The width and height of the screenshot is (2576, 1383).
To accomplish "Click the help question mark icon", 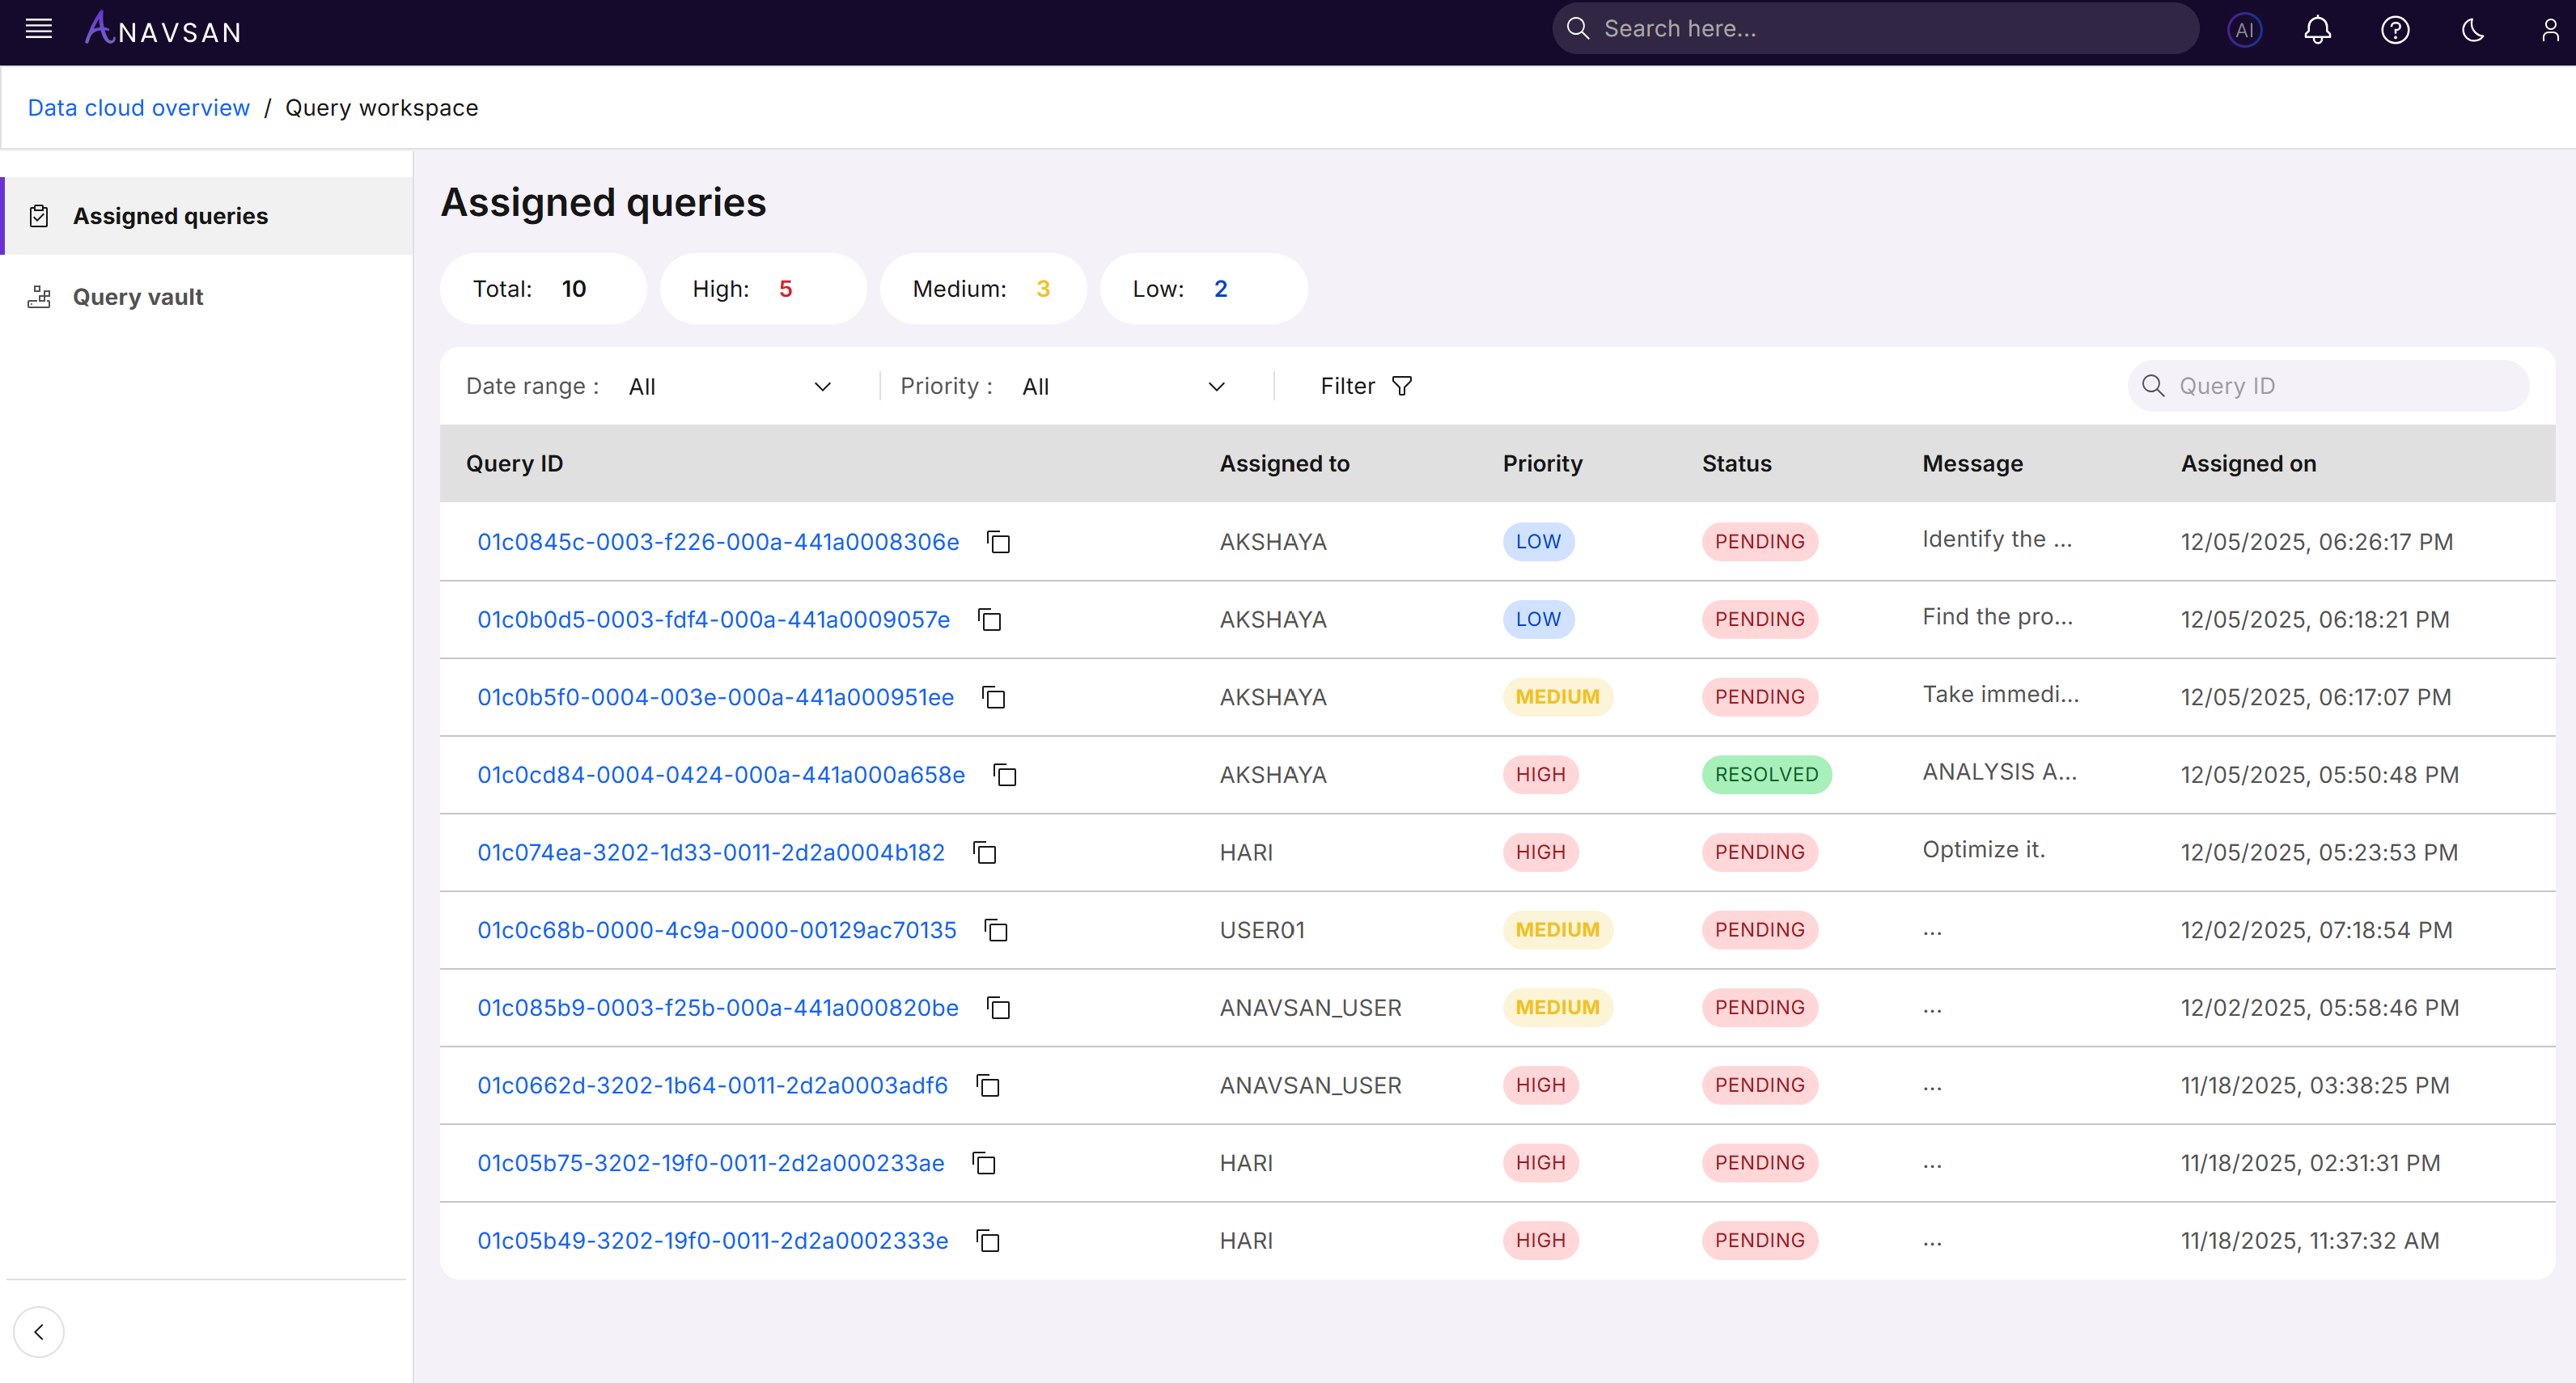I will coord(2395,30).
